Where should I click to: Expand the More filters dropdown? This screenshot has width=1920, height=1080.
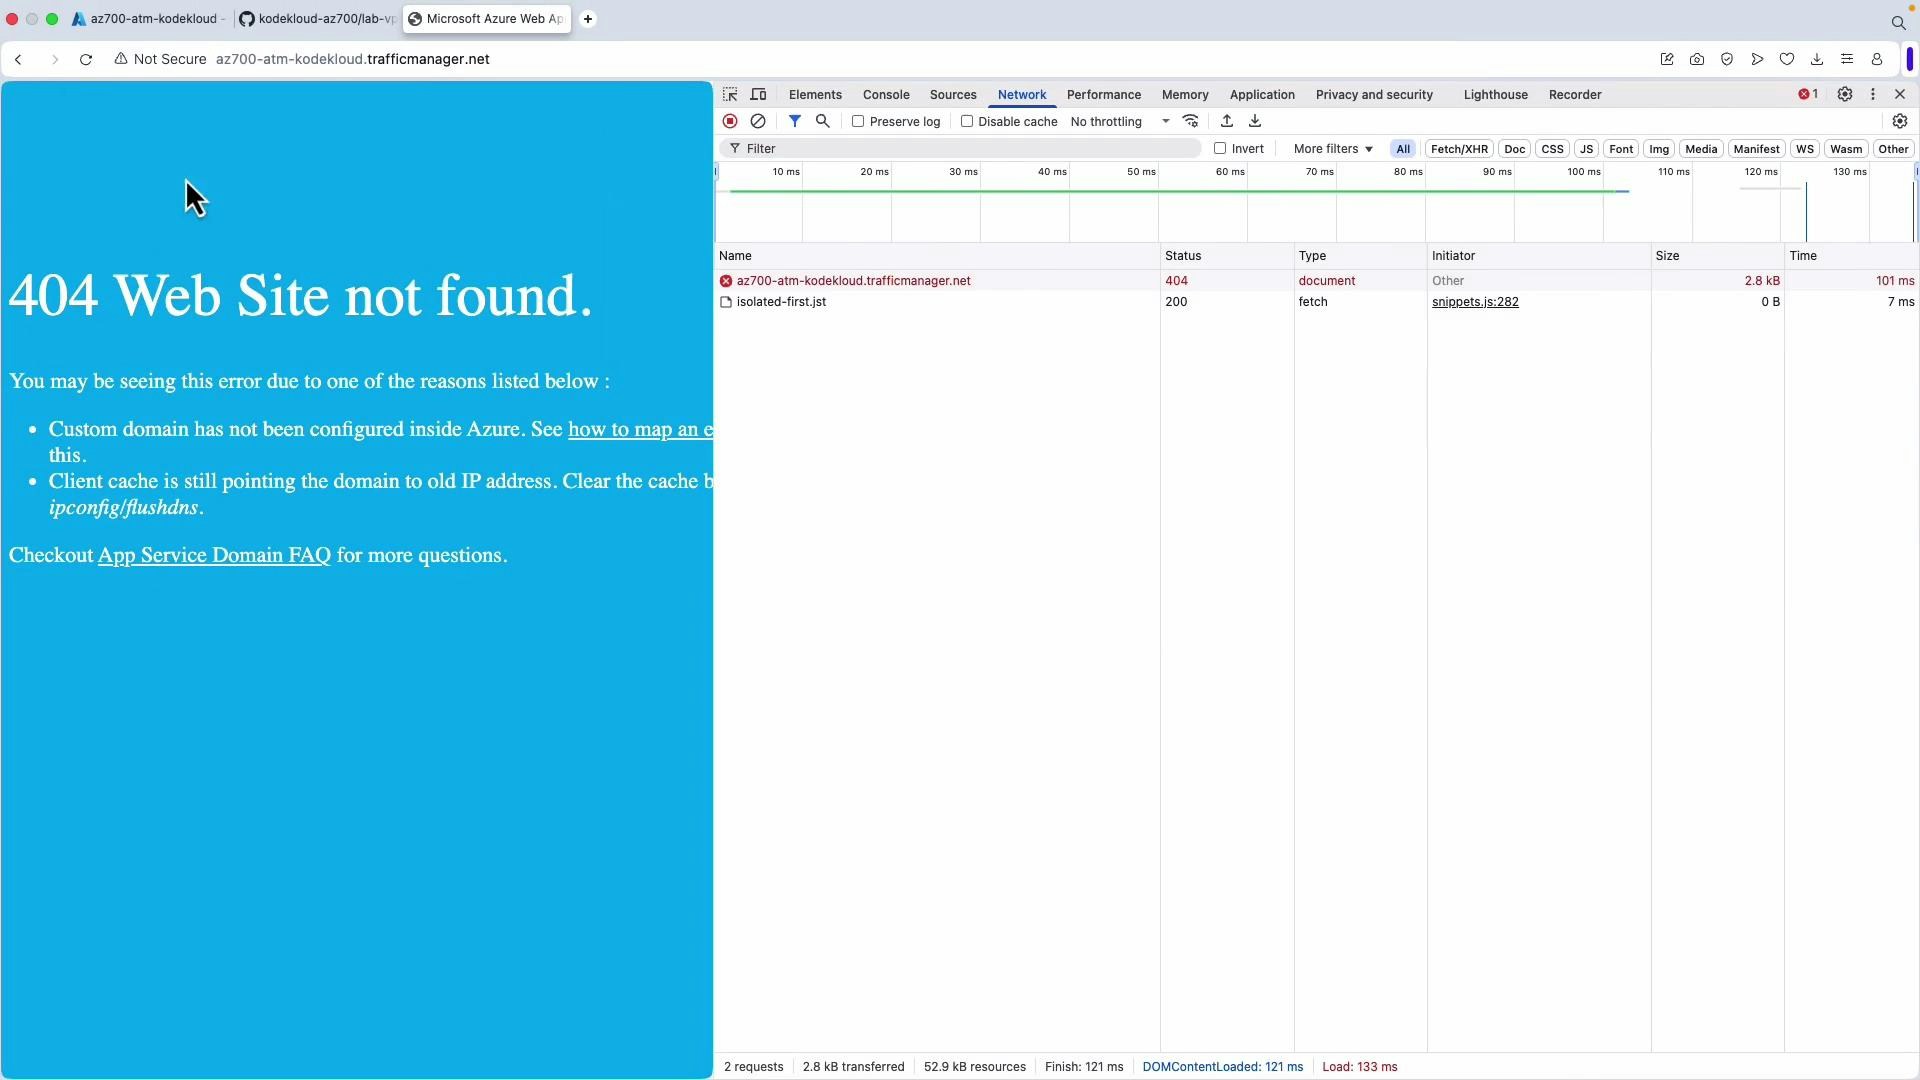point(1332,148)
